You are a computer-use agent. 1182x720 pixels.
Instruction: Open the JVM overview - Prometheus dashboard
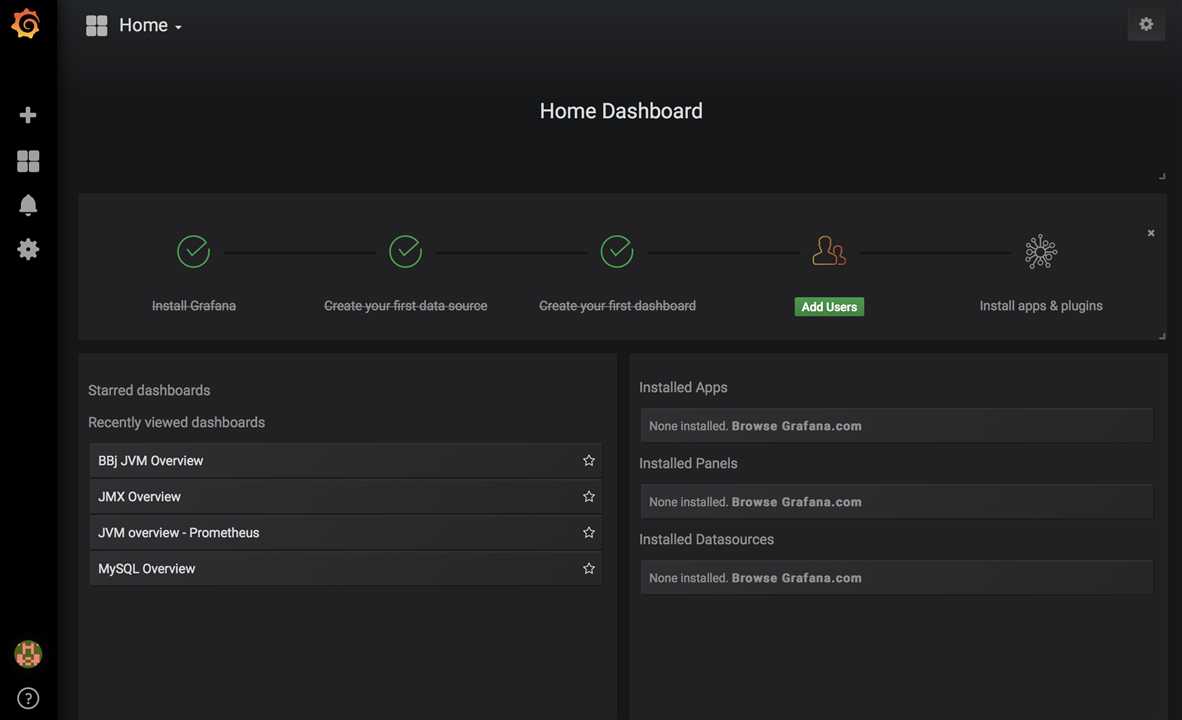point(346,533)
